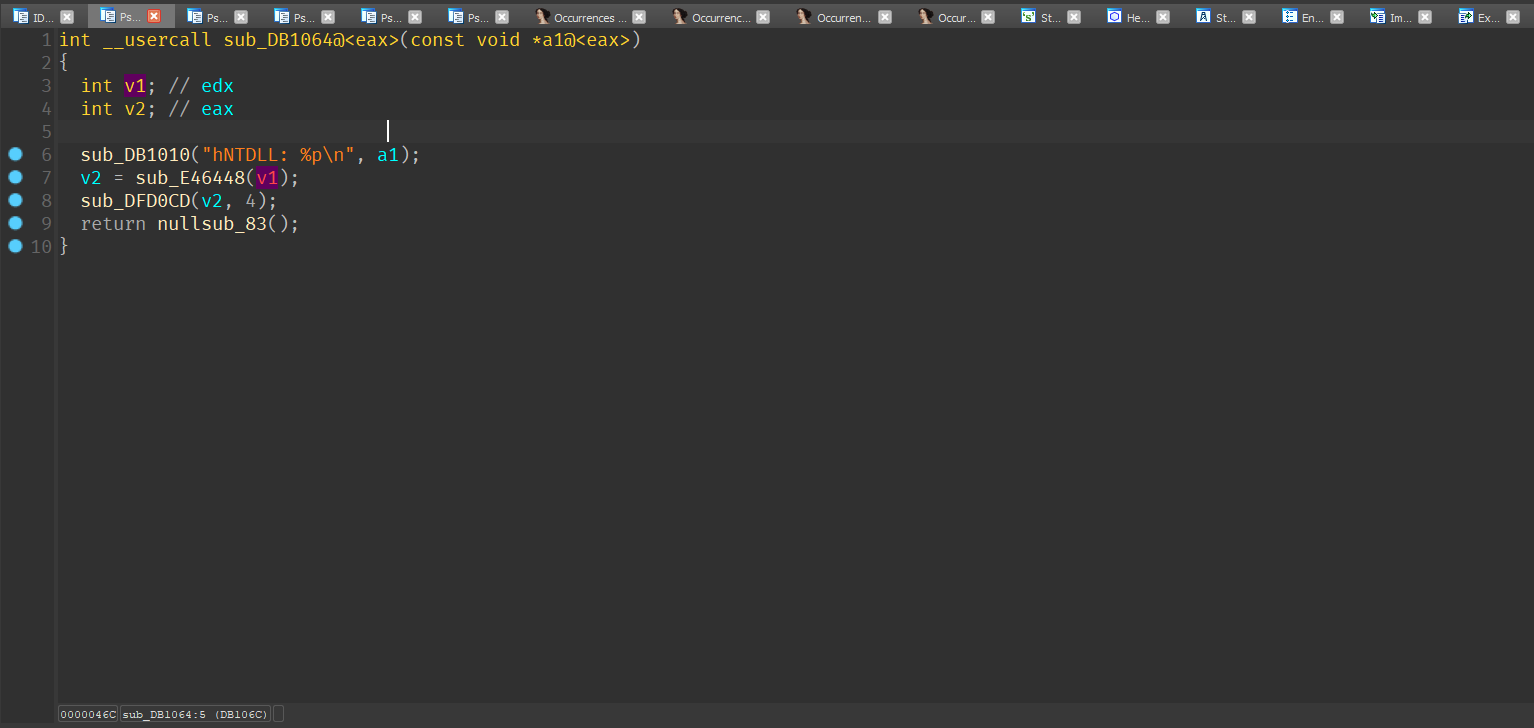Image resolution: width=1534 pixels, height=728 pixels.
Task: Close the He... hex tab
Action: click(x=1162, y=17)
